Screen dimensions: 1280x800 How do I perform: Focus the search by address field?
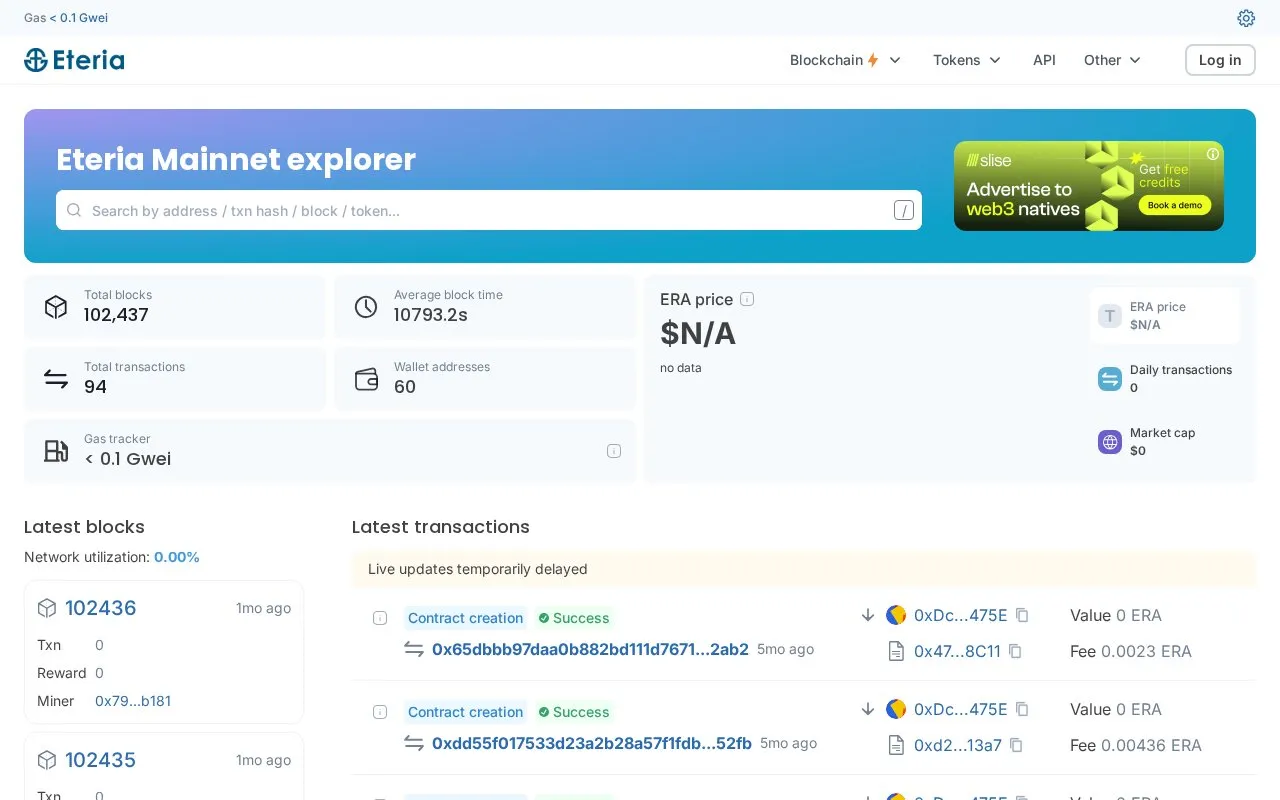point(489,210)
